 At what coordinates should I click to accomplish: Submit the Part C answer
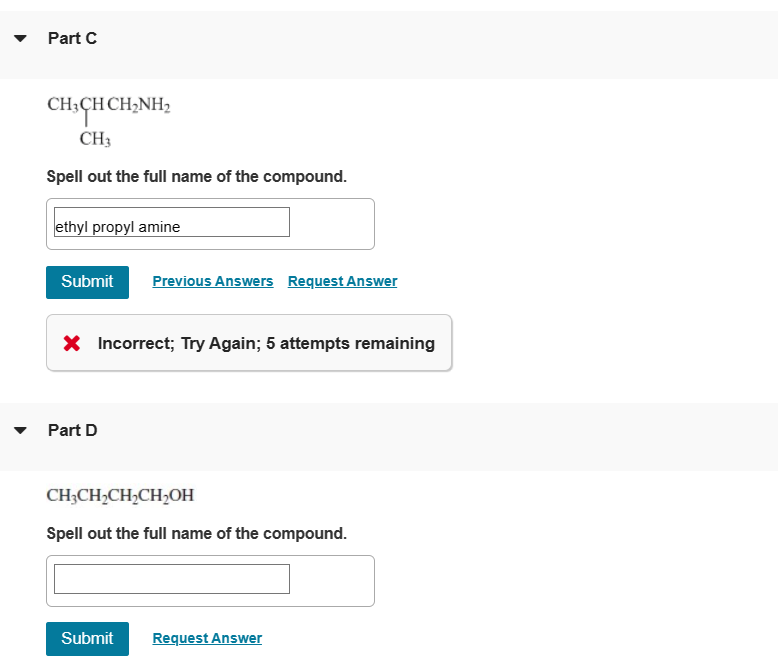click(x=87, y=282)
